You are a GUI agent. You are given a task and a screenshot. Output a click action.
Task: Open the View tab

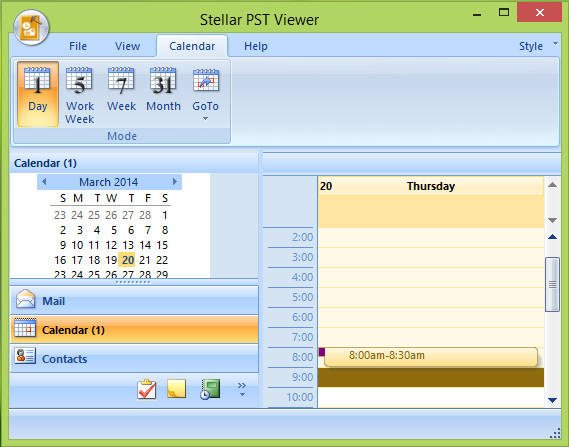pos(127,46)
